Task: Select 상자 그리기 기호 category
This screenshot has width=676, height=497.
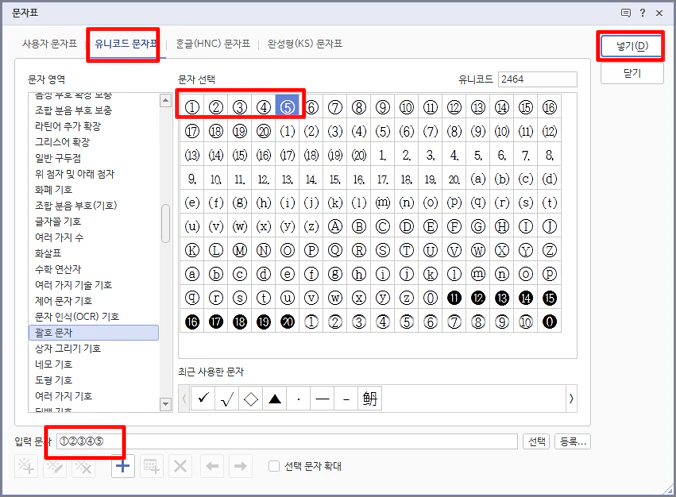Action: [68, 349]
